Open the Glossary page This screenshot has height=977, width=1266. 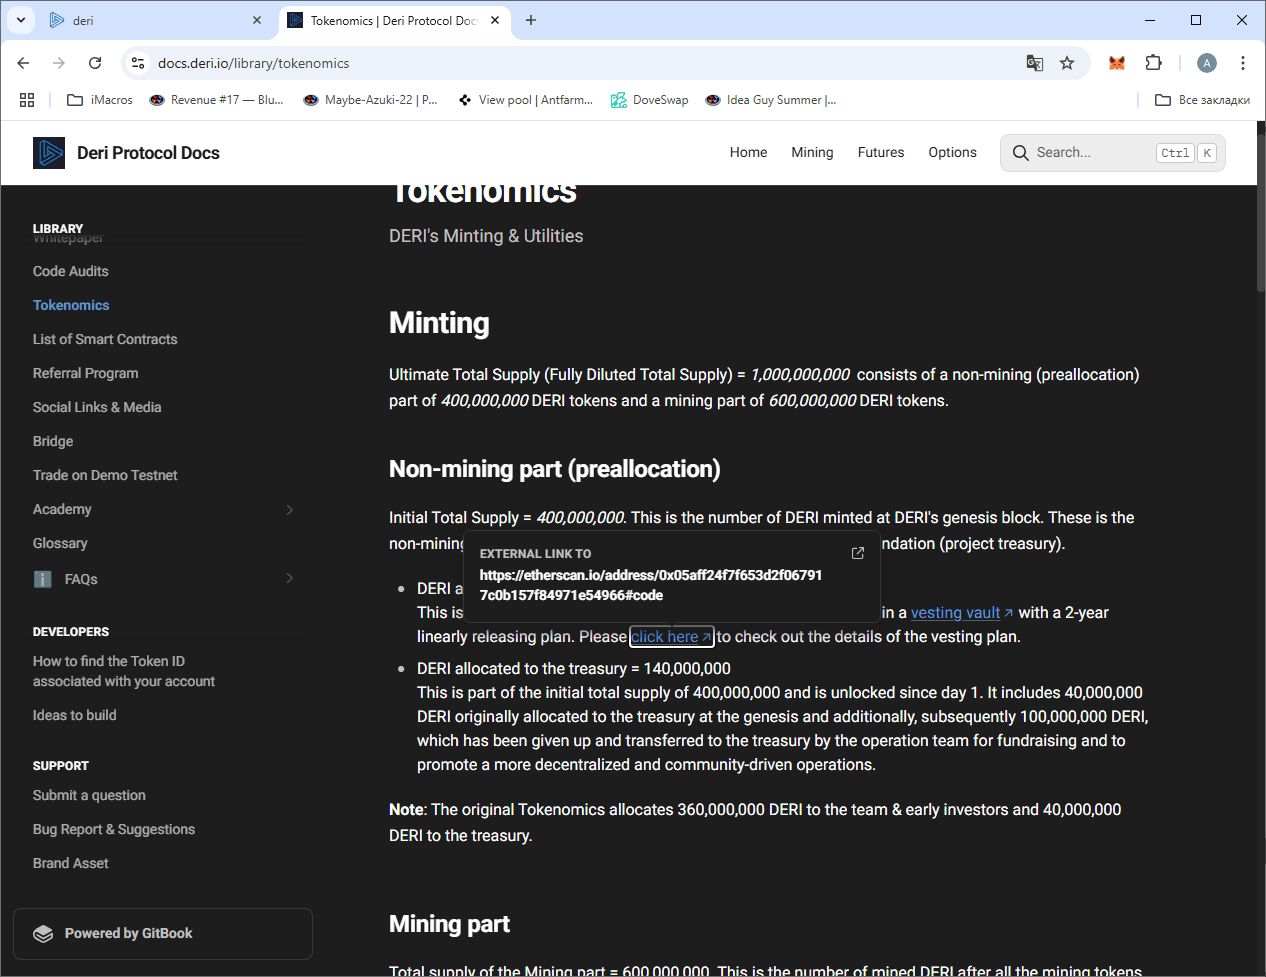click(x=60, y=543)
